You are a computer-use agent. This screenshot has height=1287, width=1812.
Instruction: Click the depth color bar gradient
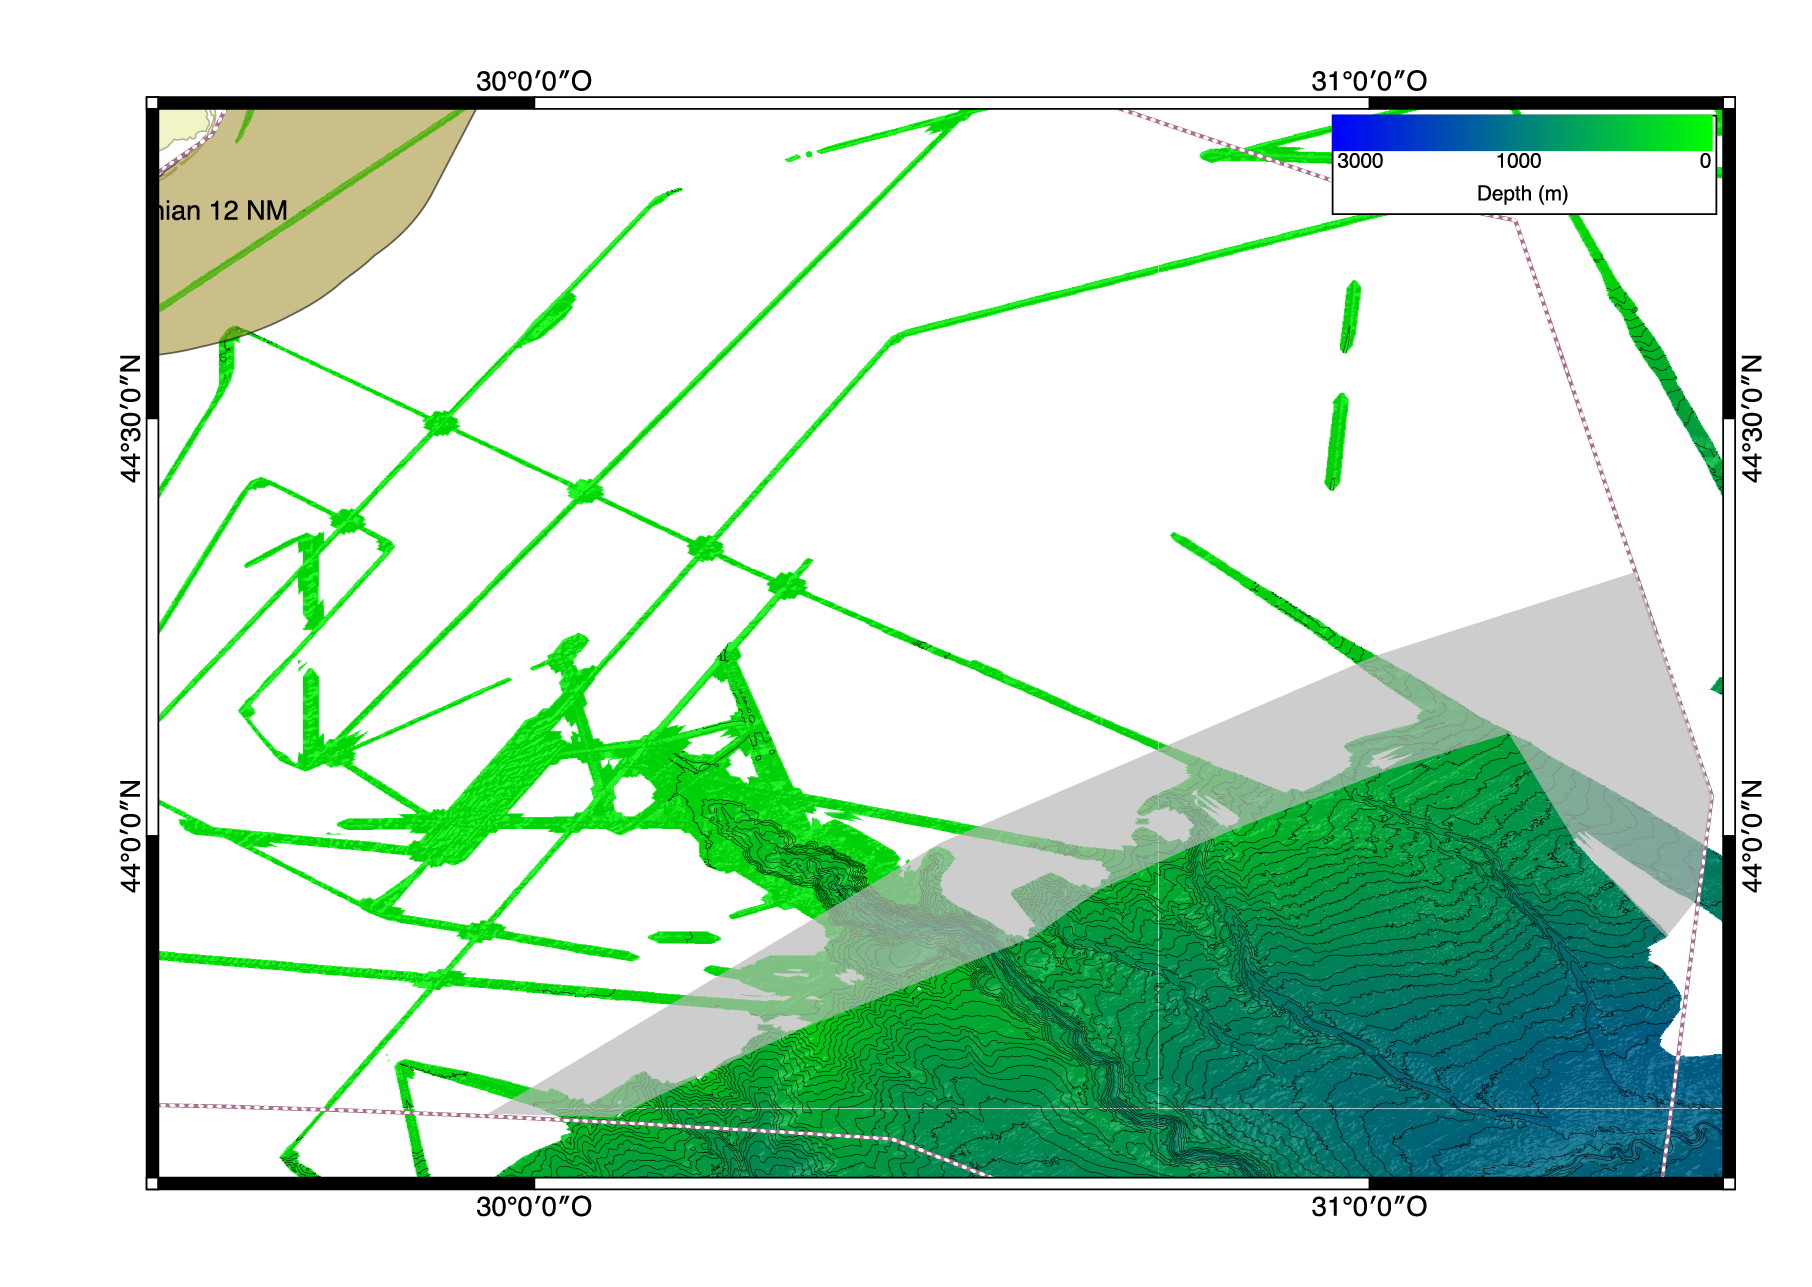point(1522,133)
